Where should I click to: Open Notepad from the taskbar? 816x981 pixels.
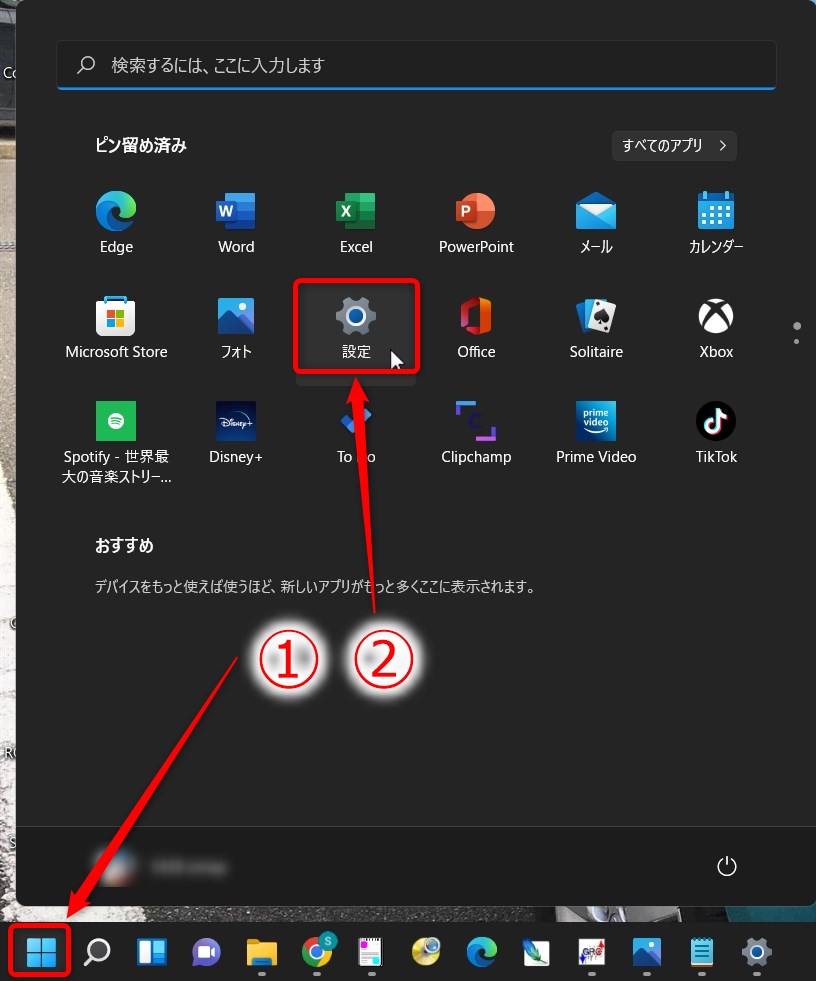(x=701, y=952)
